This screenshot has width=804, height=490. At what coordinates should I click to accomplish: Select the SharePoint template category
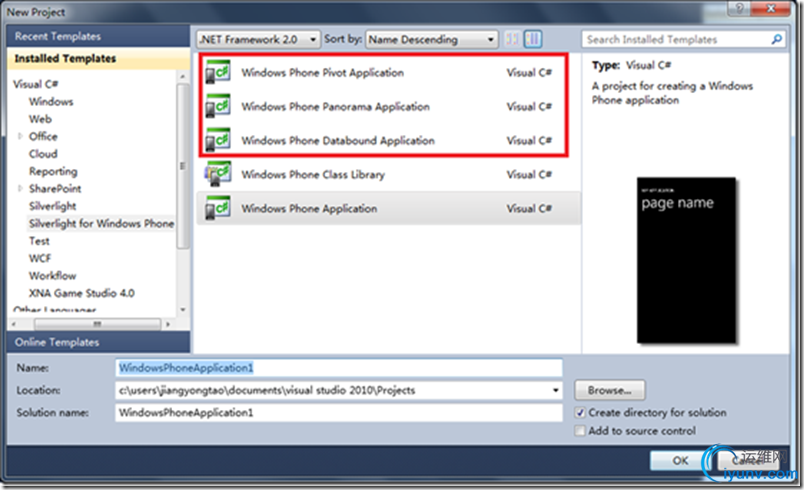coord(55,189)
